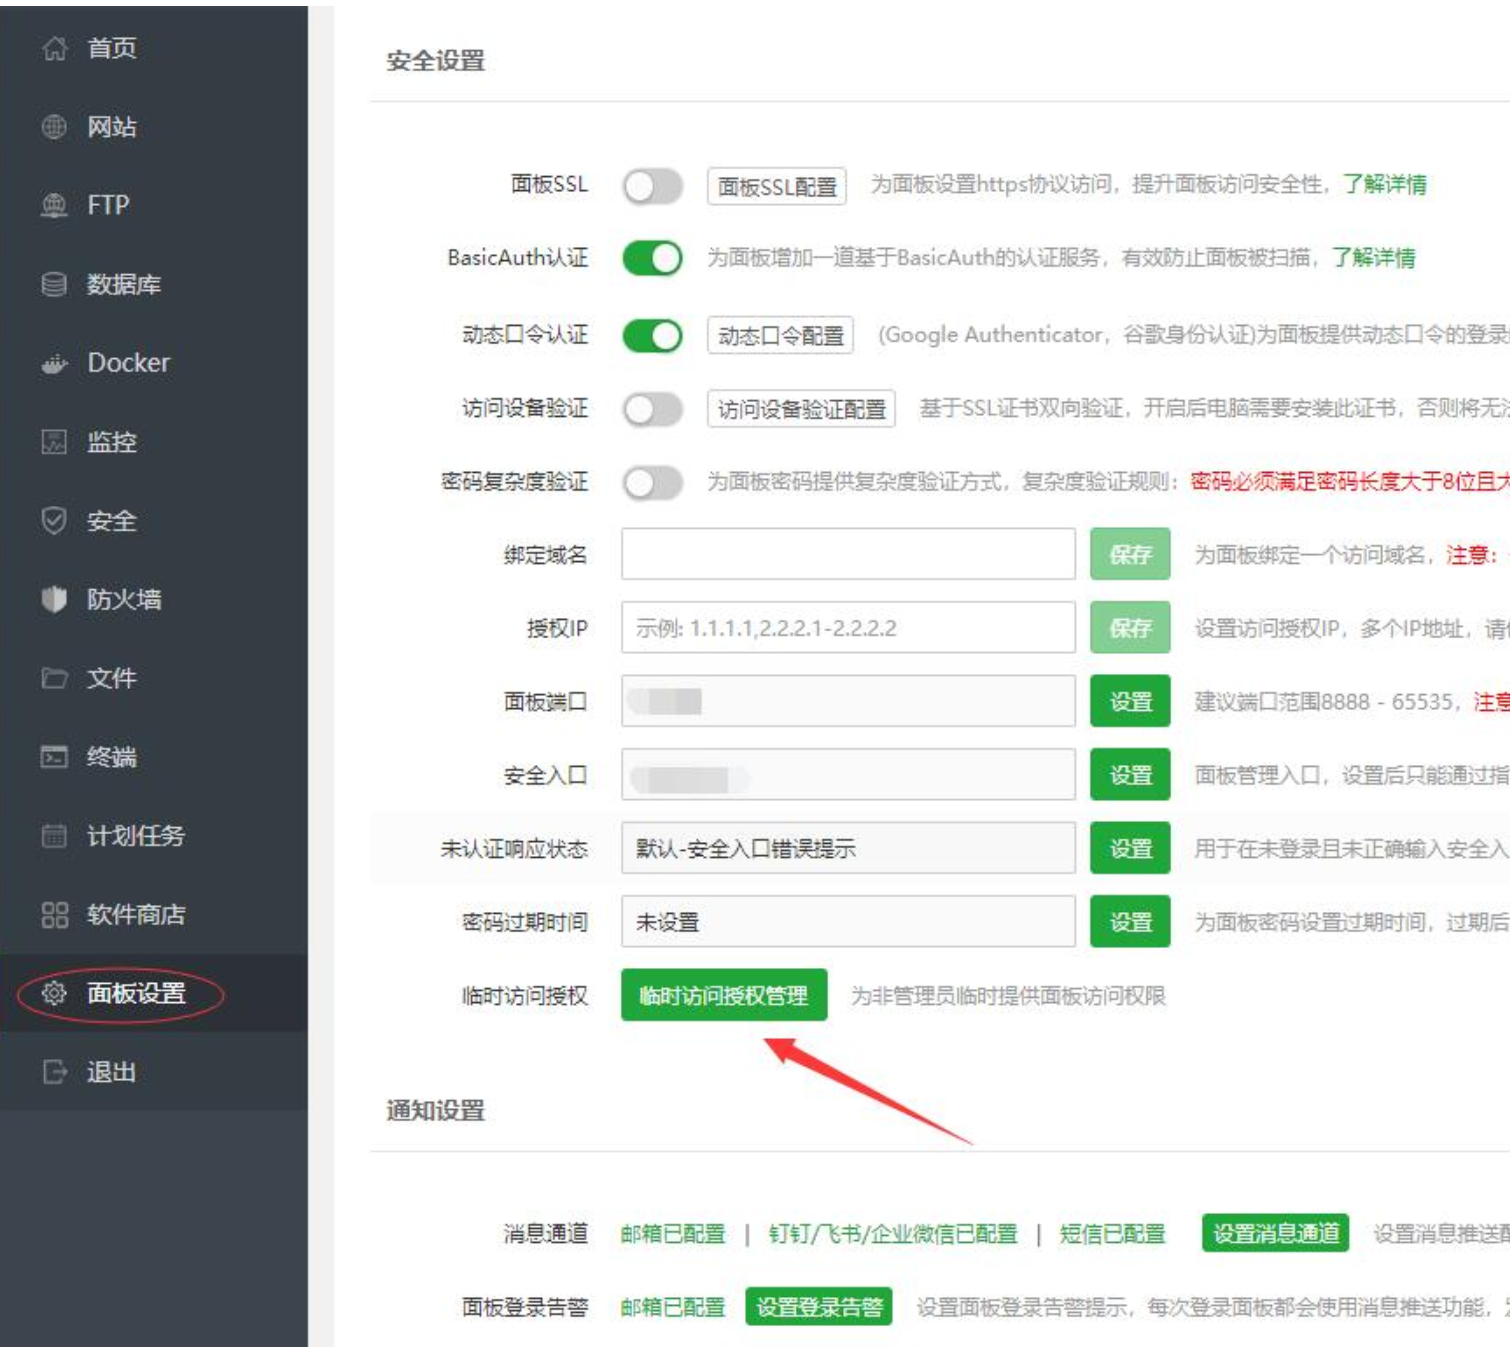Click the shield icon for 安全
The image size is (1510, 1347).
tap(54, 520)
